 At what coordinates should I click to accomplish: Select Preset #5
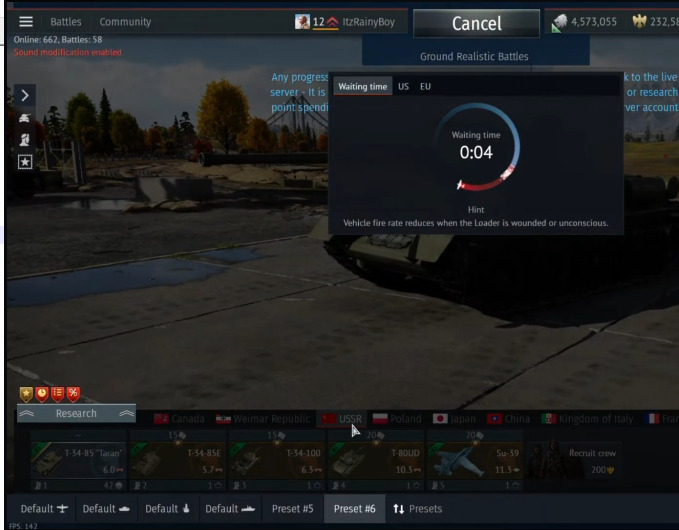click(292, 508)
